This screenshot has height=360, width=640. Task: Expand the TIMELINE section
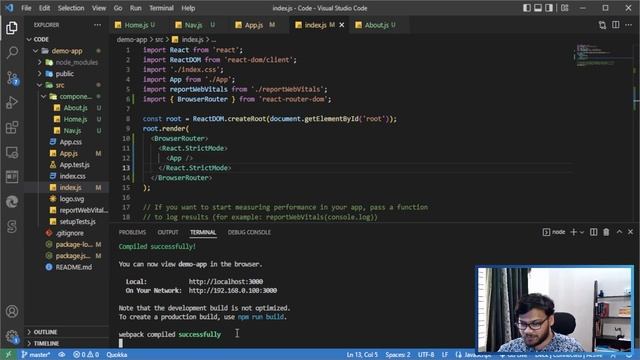pyautogui.click(x=46, y=343)
